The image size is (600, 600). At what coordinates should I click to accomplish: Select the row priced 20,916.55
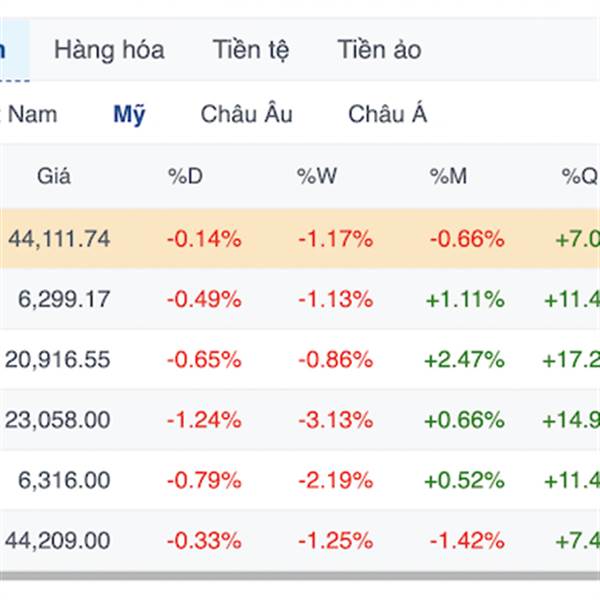pyautogui.click(x=300, y=359)
